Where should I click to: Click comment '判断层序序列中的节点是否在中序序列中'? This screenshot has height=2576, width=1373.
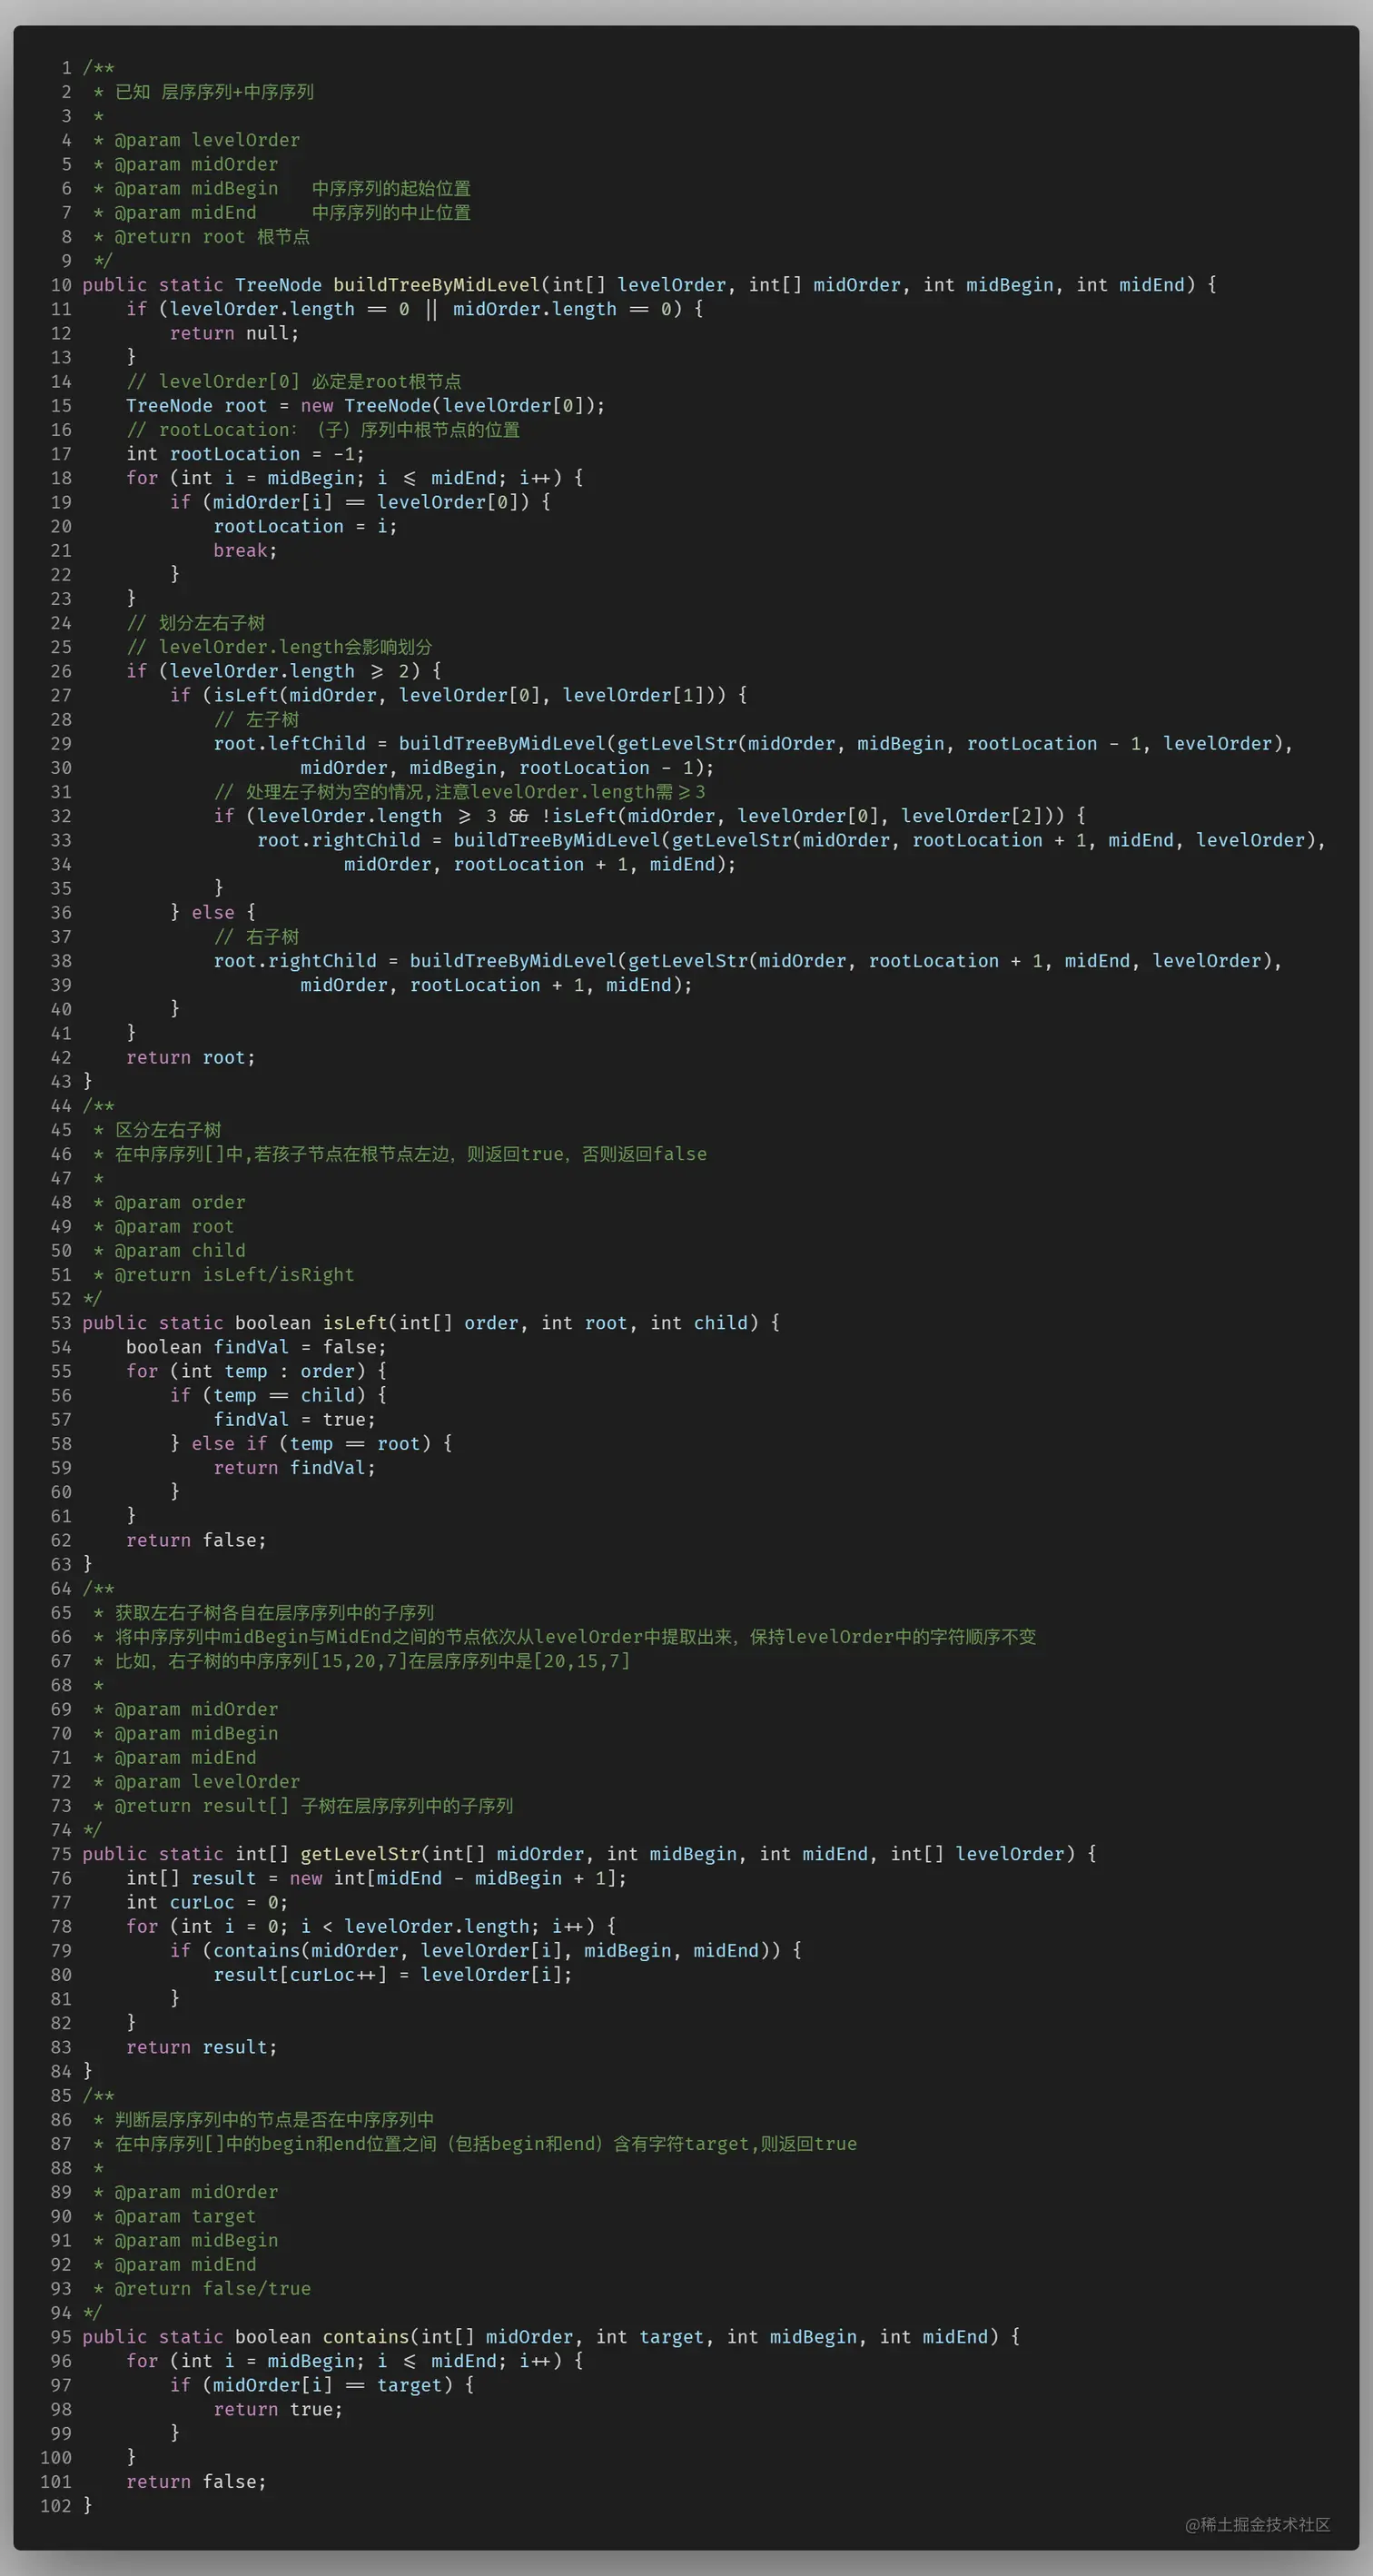(274, 2120)
